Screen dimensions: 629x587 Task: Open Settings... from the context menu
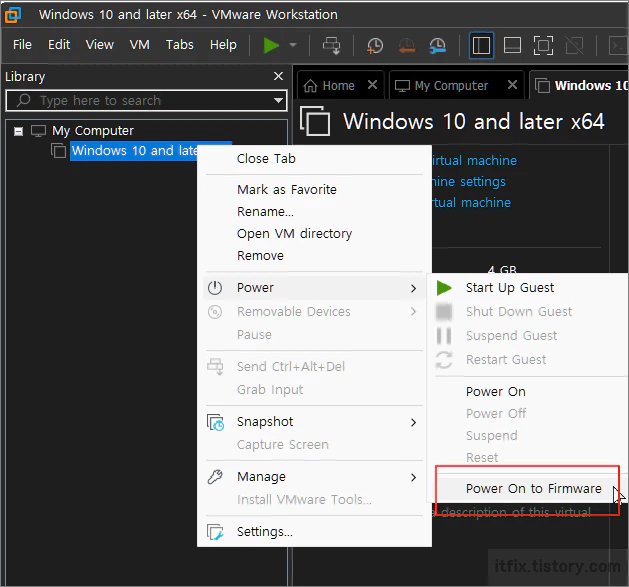click(x=314, y=532)
